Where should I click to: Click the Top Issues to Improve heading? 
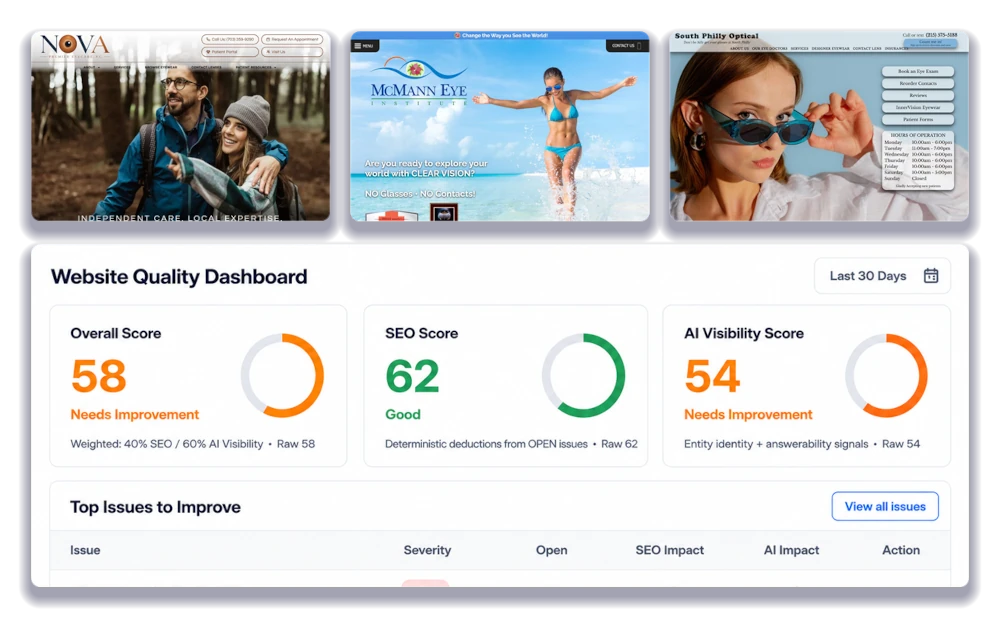click(155, 507)
